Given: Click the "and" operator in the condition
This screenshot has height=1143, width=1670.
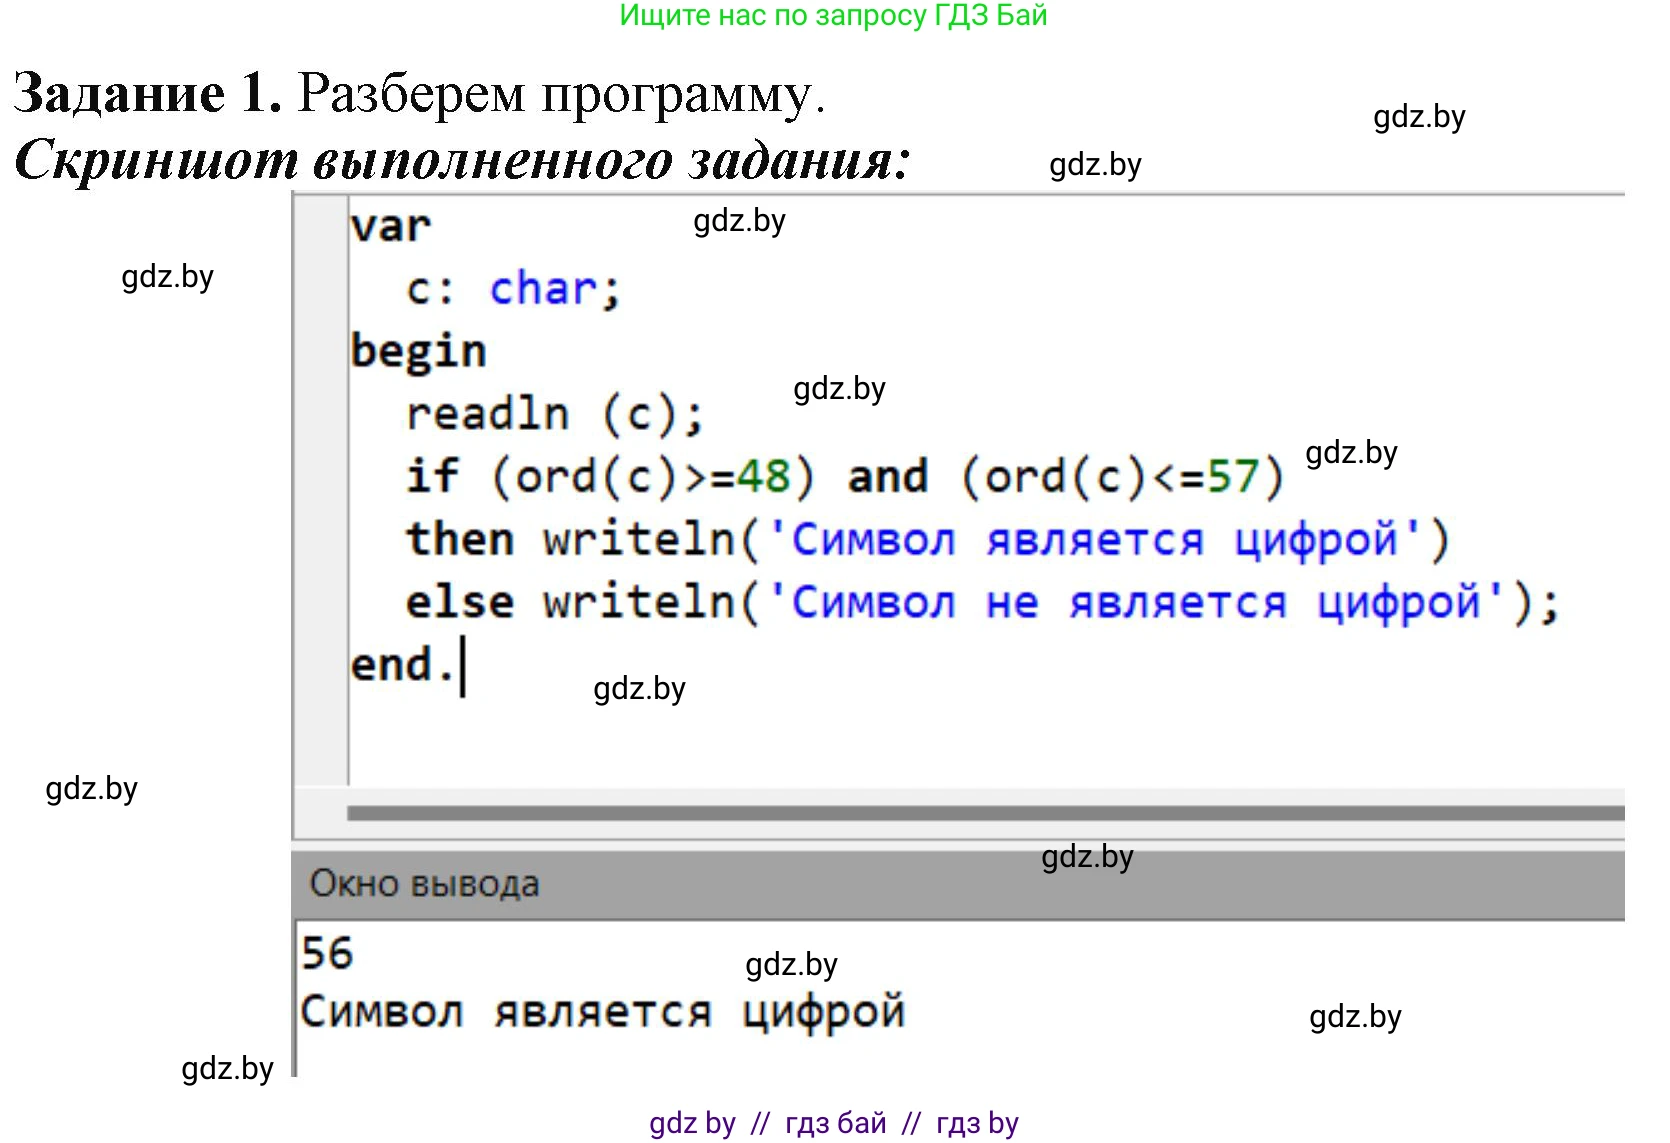Looking at the screenshot, I should 888,477.
